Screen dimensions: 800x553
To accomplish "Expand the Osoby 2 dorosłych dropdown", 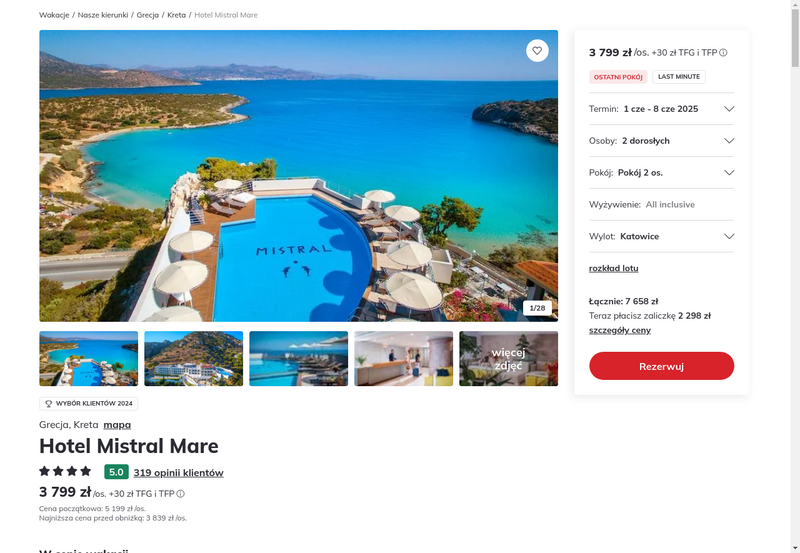I will click(661, 141).
